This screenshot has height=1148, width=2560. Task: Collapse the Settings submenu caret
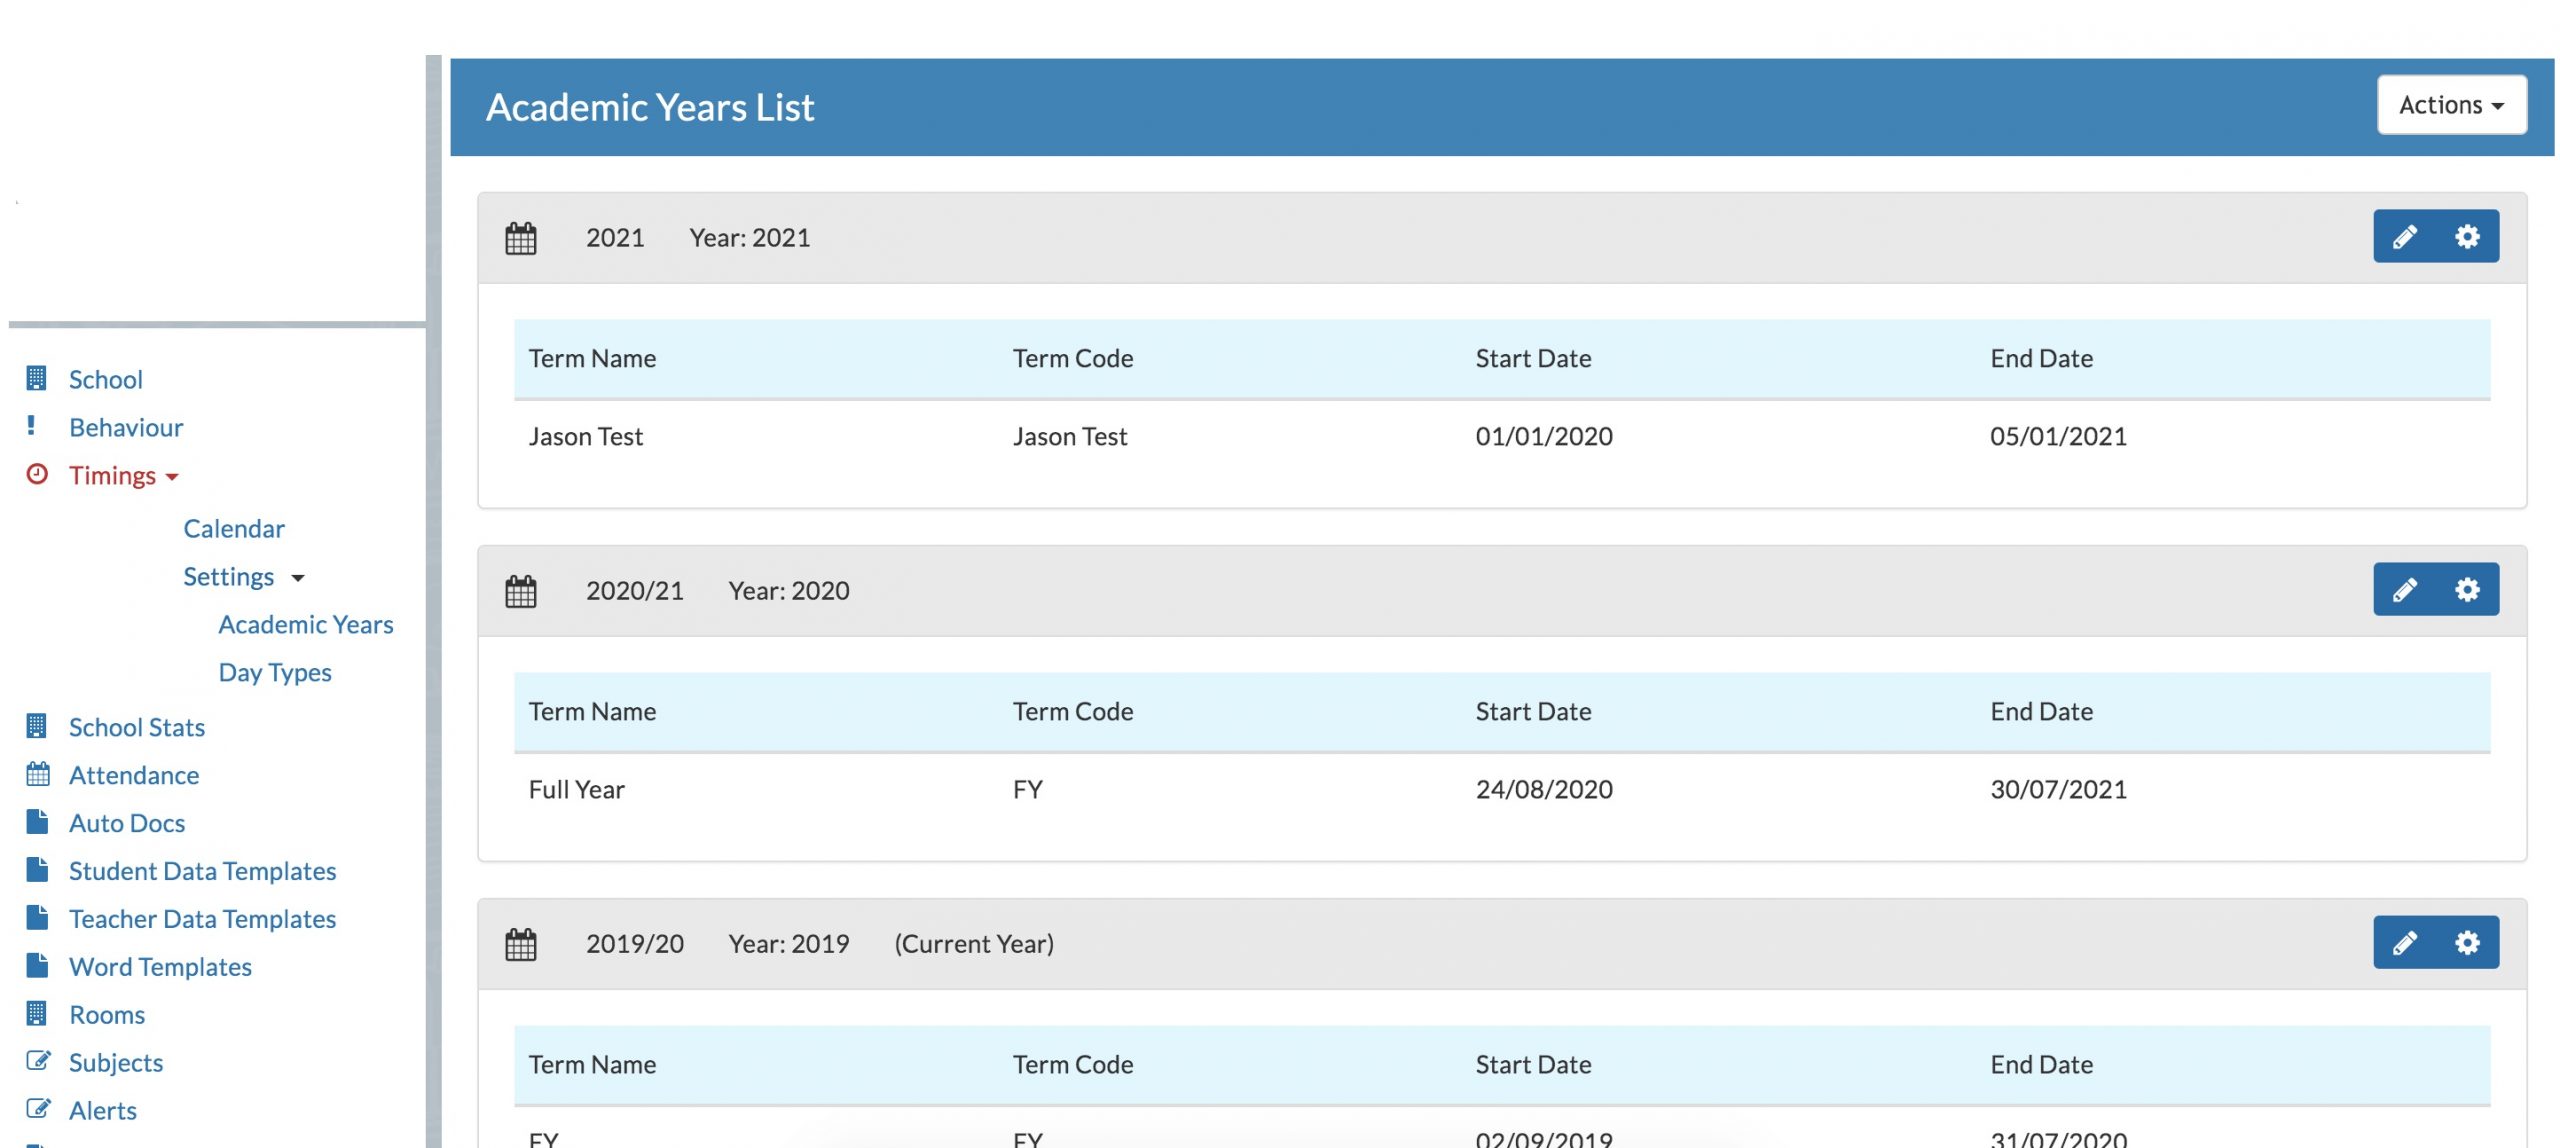297,578
